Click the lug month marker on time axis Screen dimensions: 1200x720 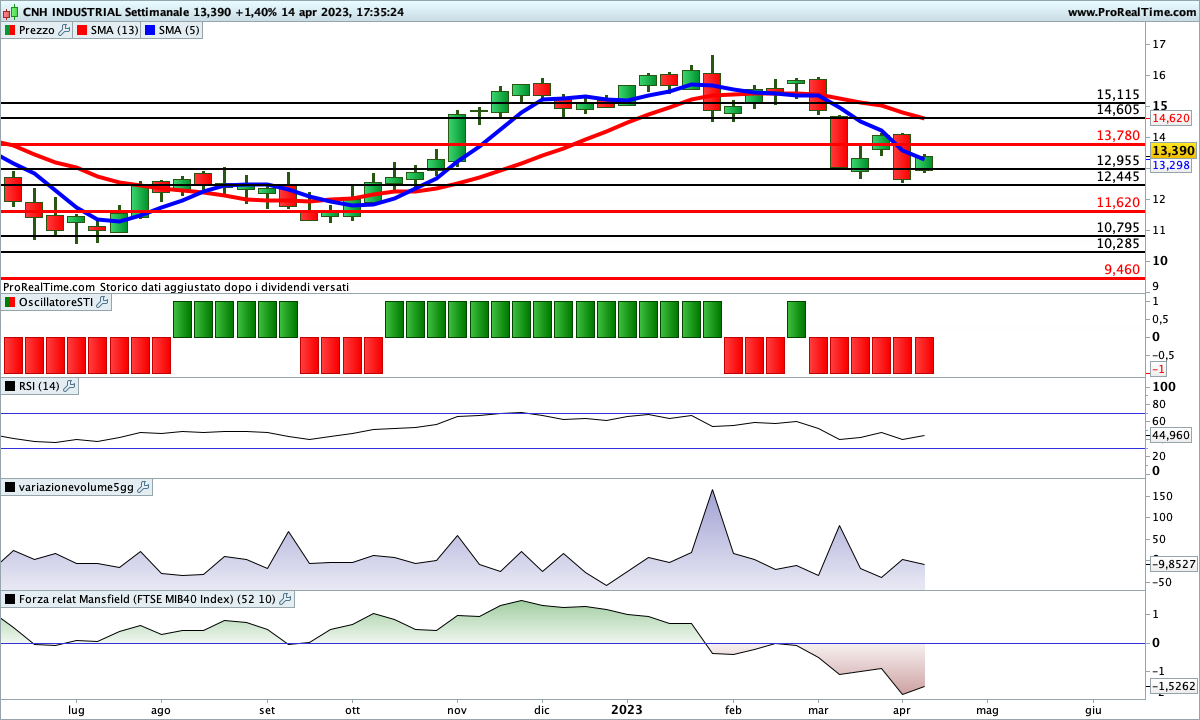point(76,710)
